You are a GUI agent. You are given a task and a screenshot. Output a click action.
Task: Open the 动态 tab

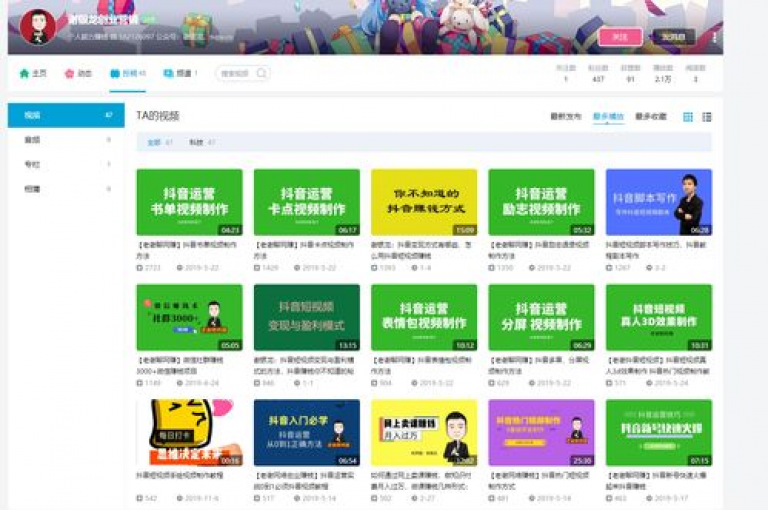[x=78, y=73]
